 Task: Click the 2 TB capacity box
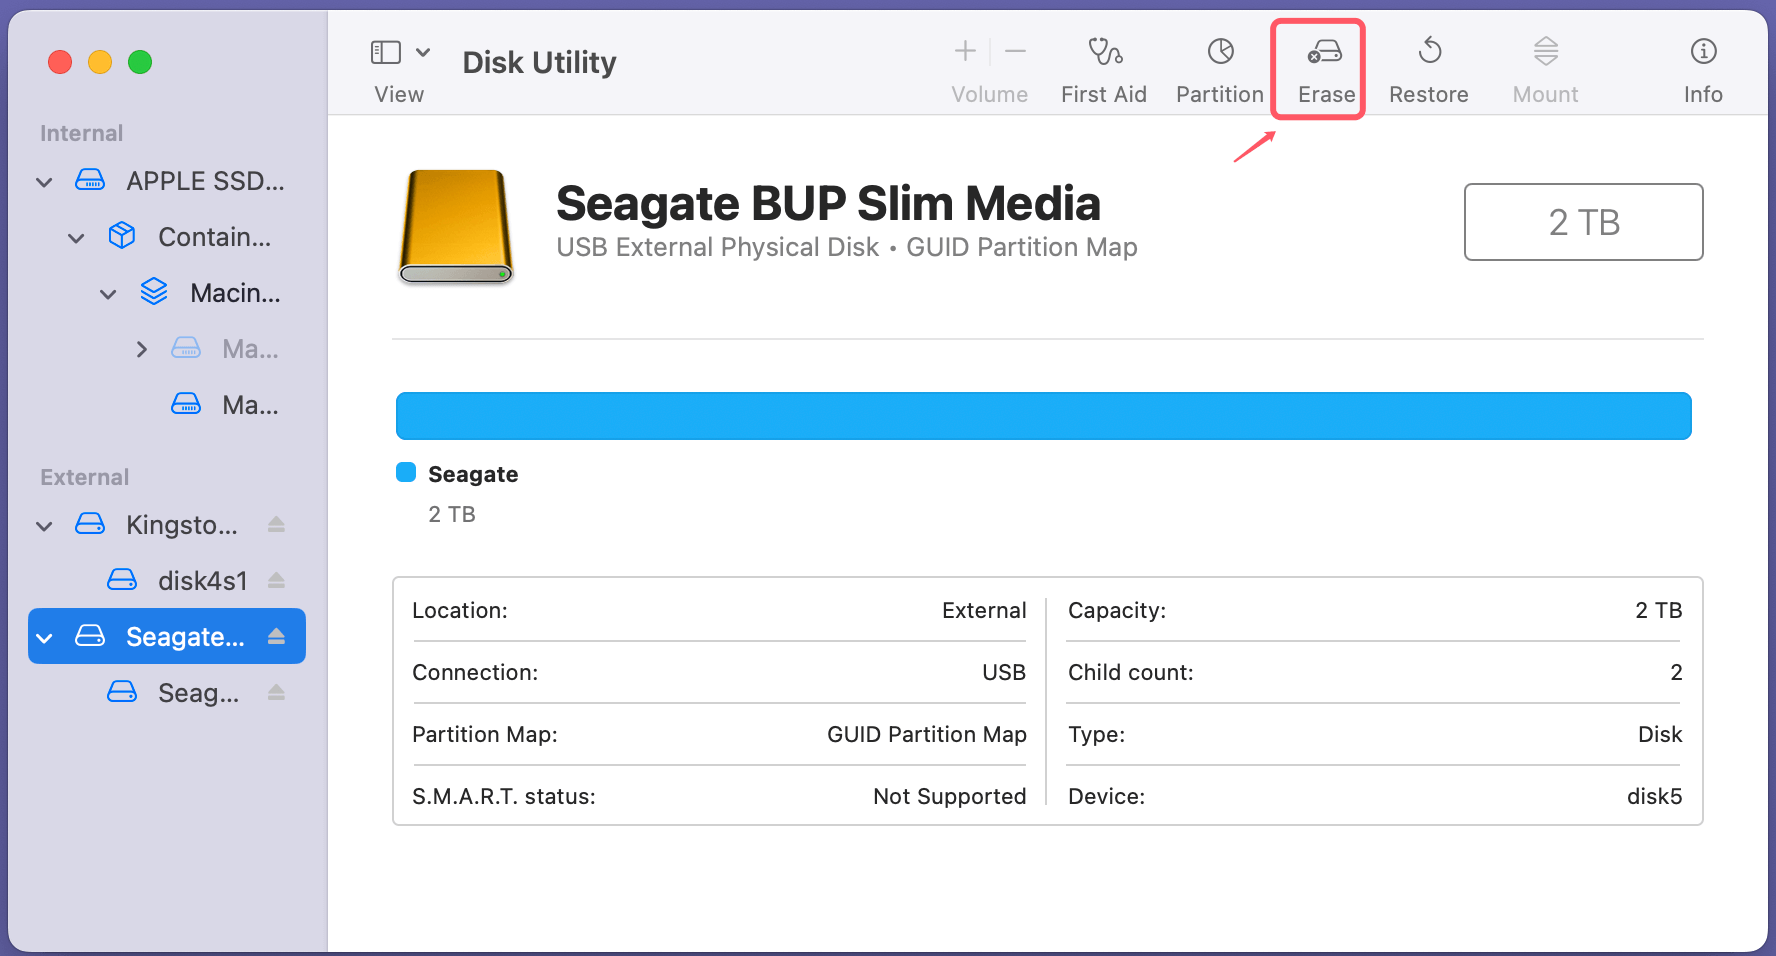(x=1583, y=222)
